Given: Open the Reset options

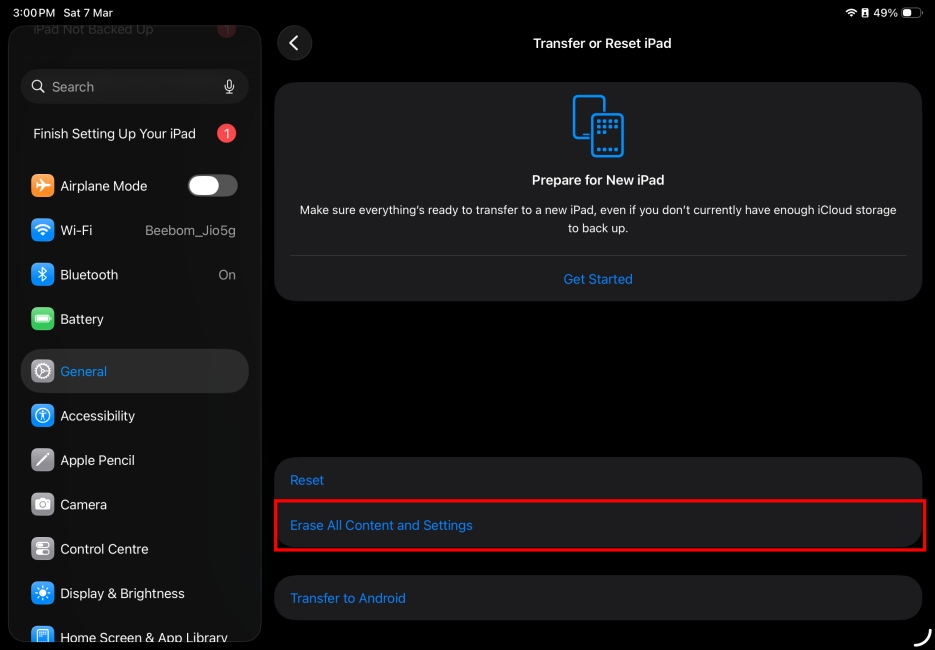Looking at the screenshot, I should coord(306,480).
